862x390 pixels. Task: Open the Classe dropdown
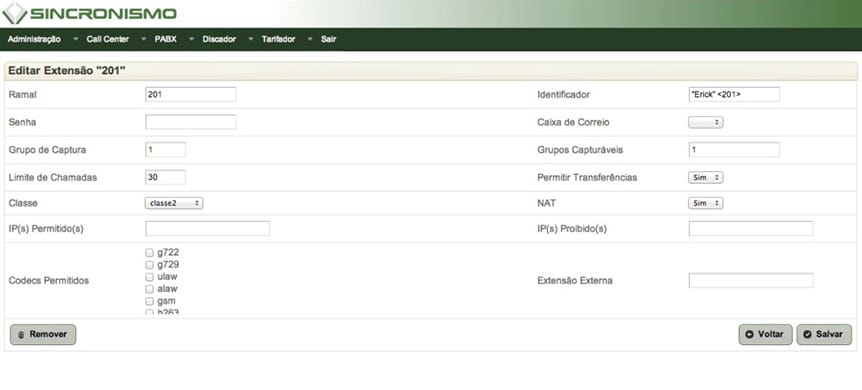point(174,203)
